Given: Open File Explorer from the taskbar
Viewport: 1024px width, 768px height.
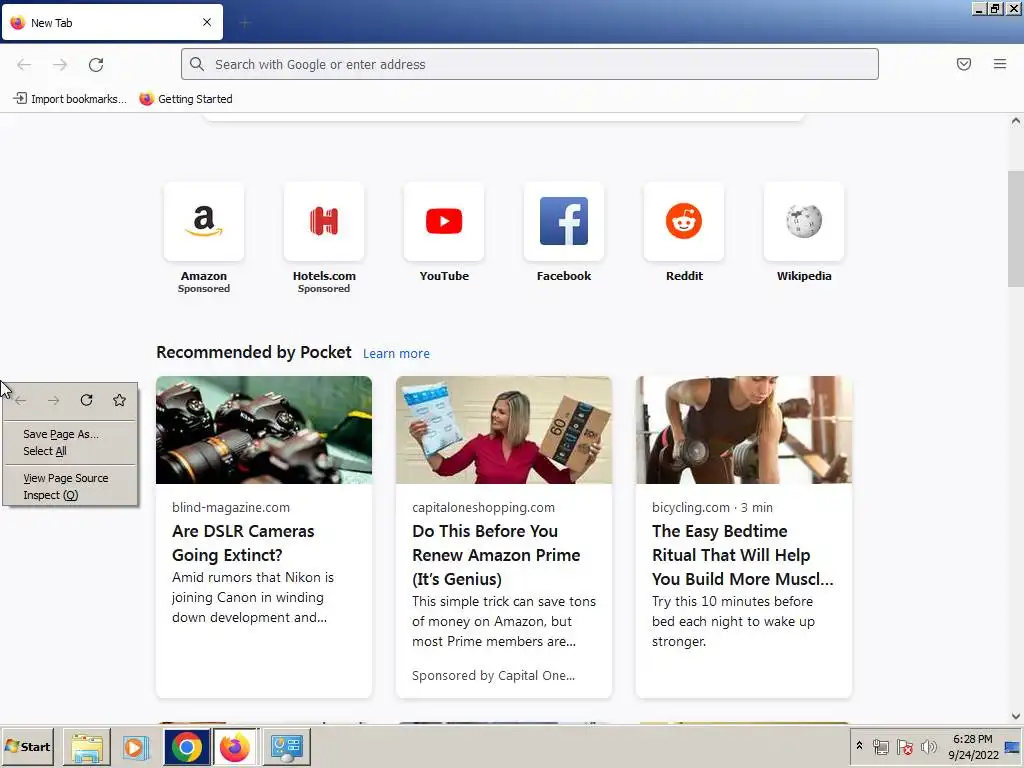Looking at the screenshot, I should pos(87,746).
